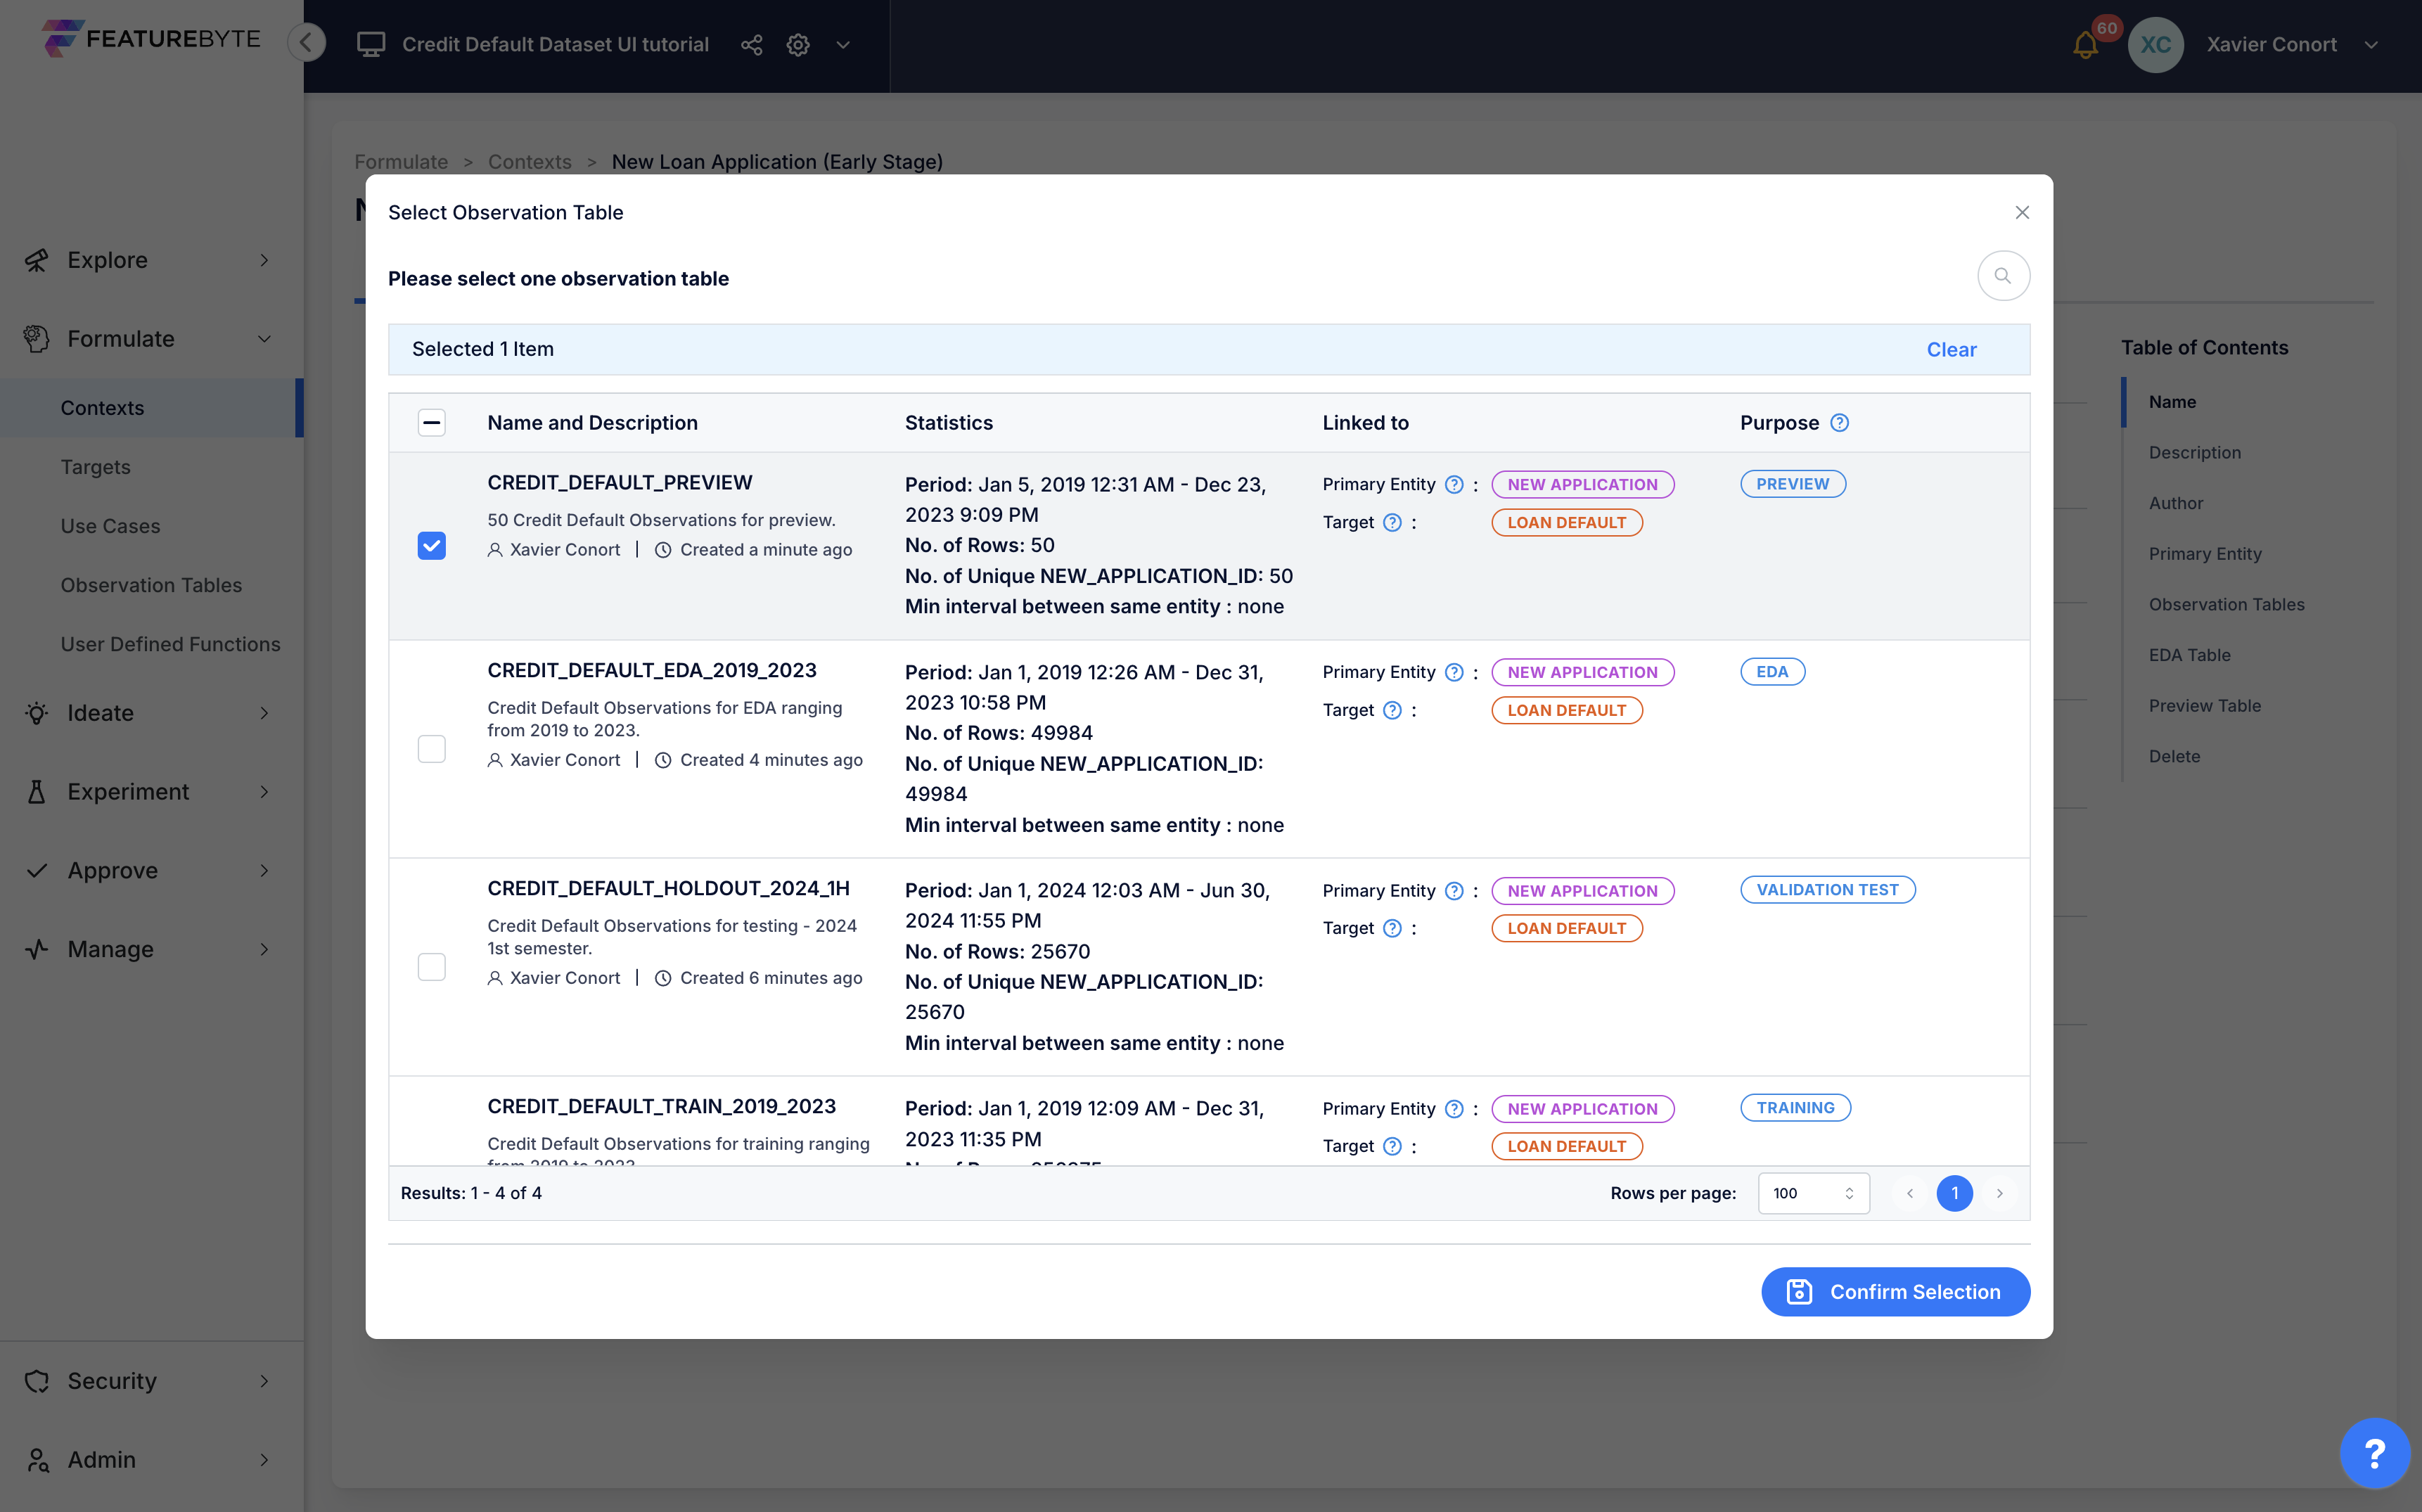The height and width of the screenshot is (1512, 2422).
Task: Click the TRAINING purpose tag
Action: coord(1795,1108)
